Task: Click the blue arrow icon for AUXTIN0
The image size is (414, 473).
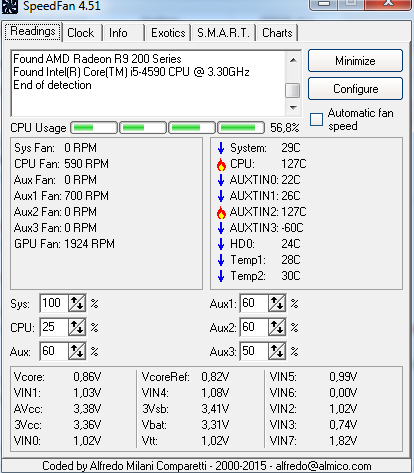Action: 221,180
